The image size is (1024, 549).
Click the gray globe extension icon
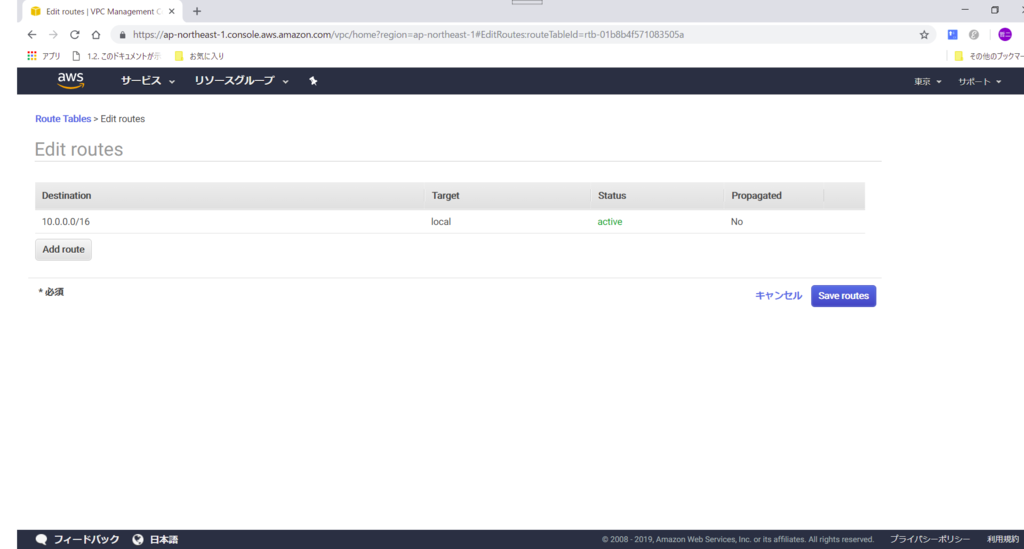pyautogui.click(x=974, y=35)
